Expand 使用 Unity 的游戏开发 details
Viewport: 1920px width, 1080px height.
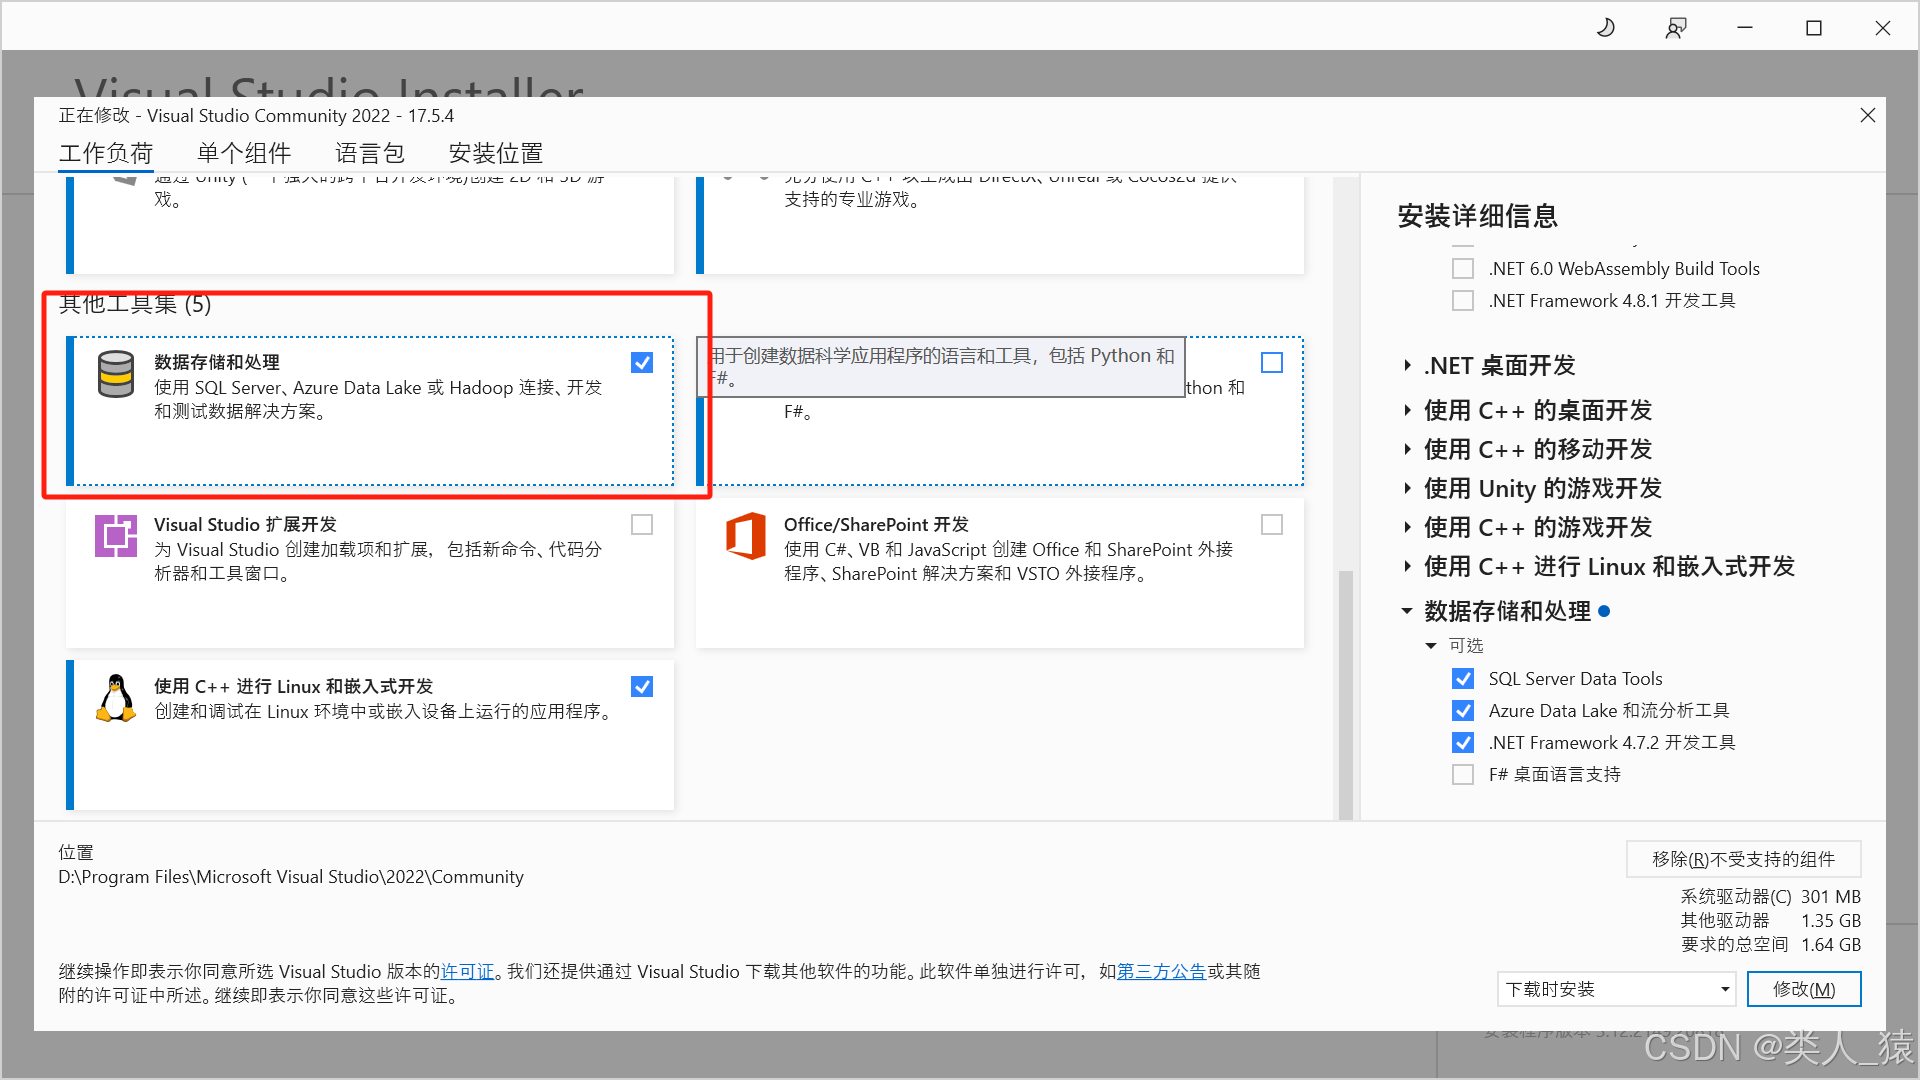[x=1407, y=488]
